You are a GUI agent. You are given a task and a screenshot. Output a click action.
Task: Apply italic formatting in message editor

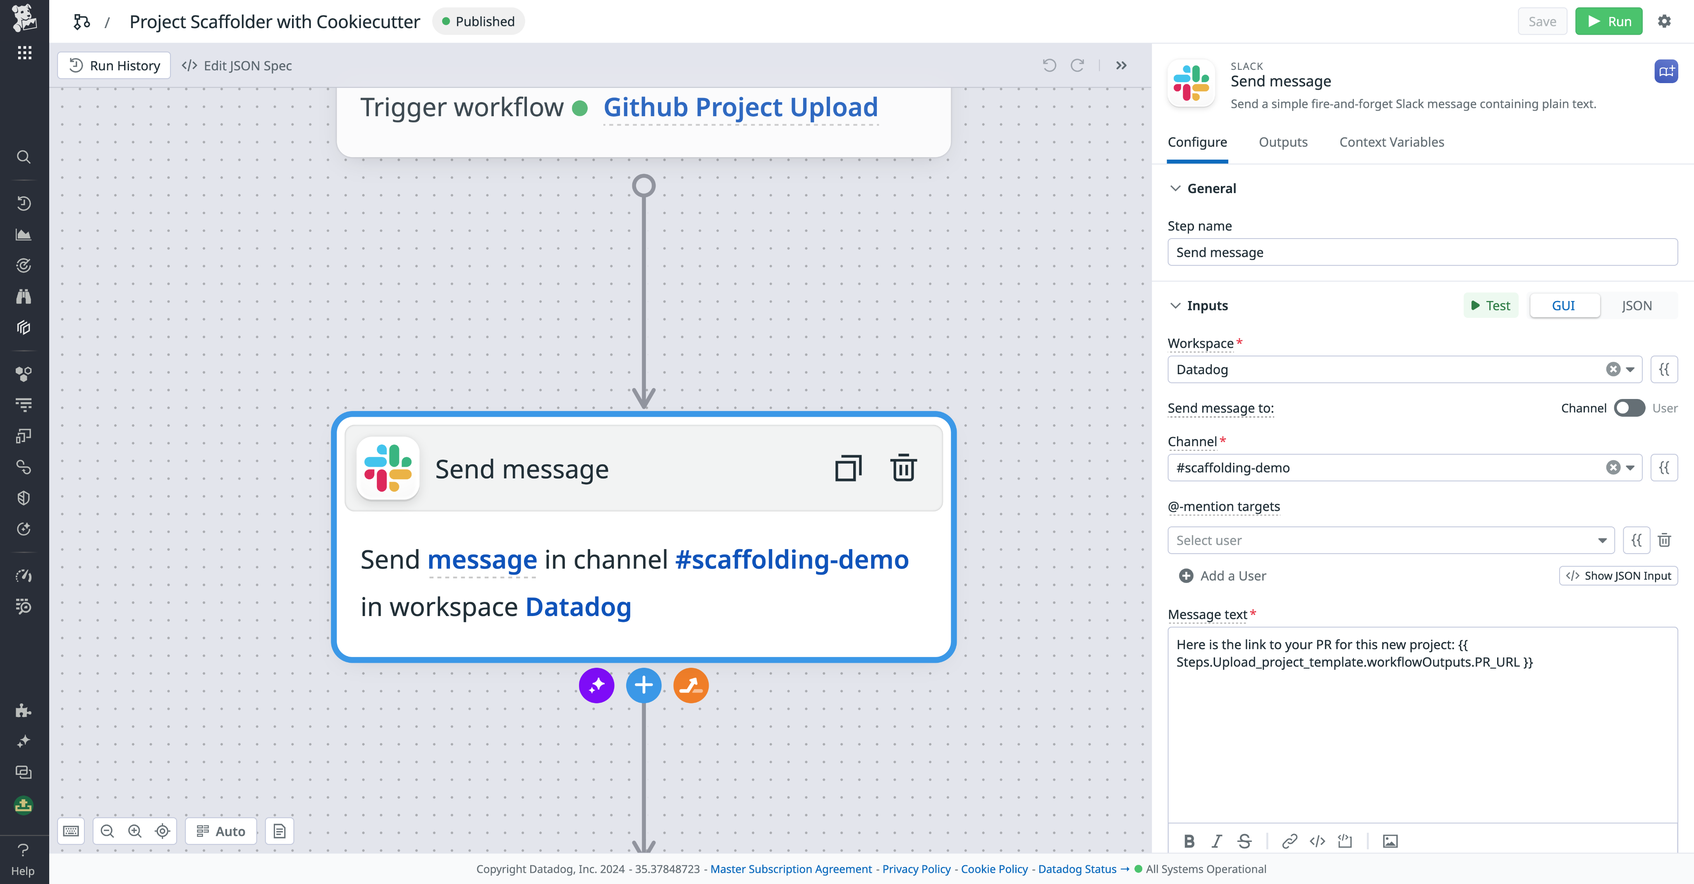tap(1217, 841)
